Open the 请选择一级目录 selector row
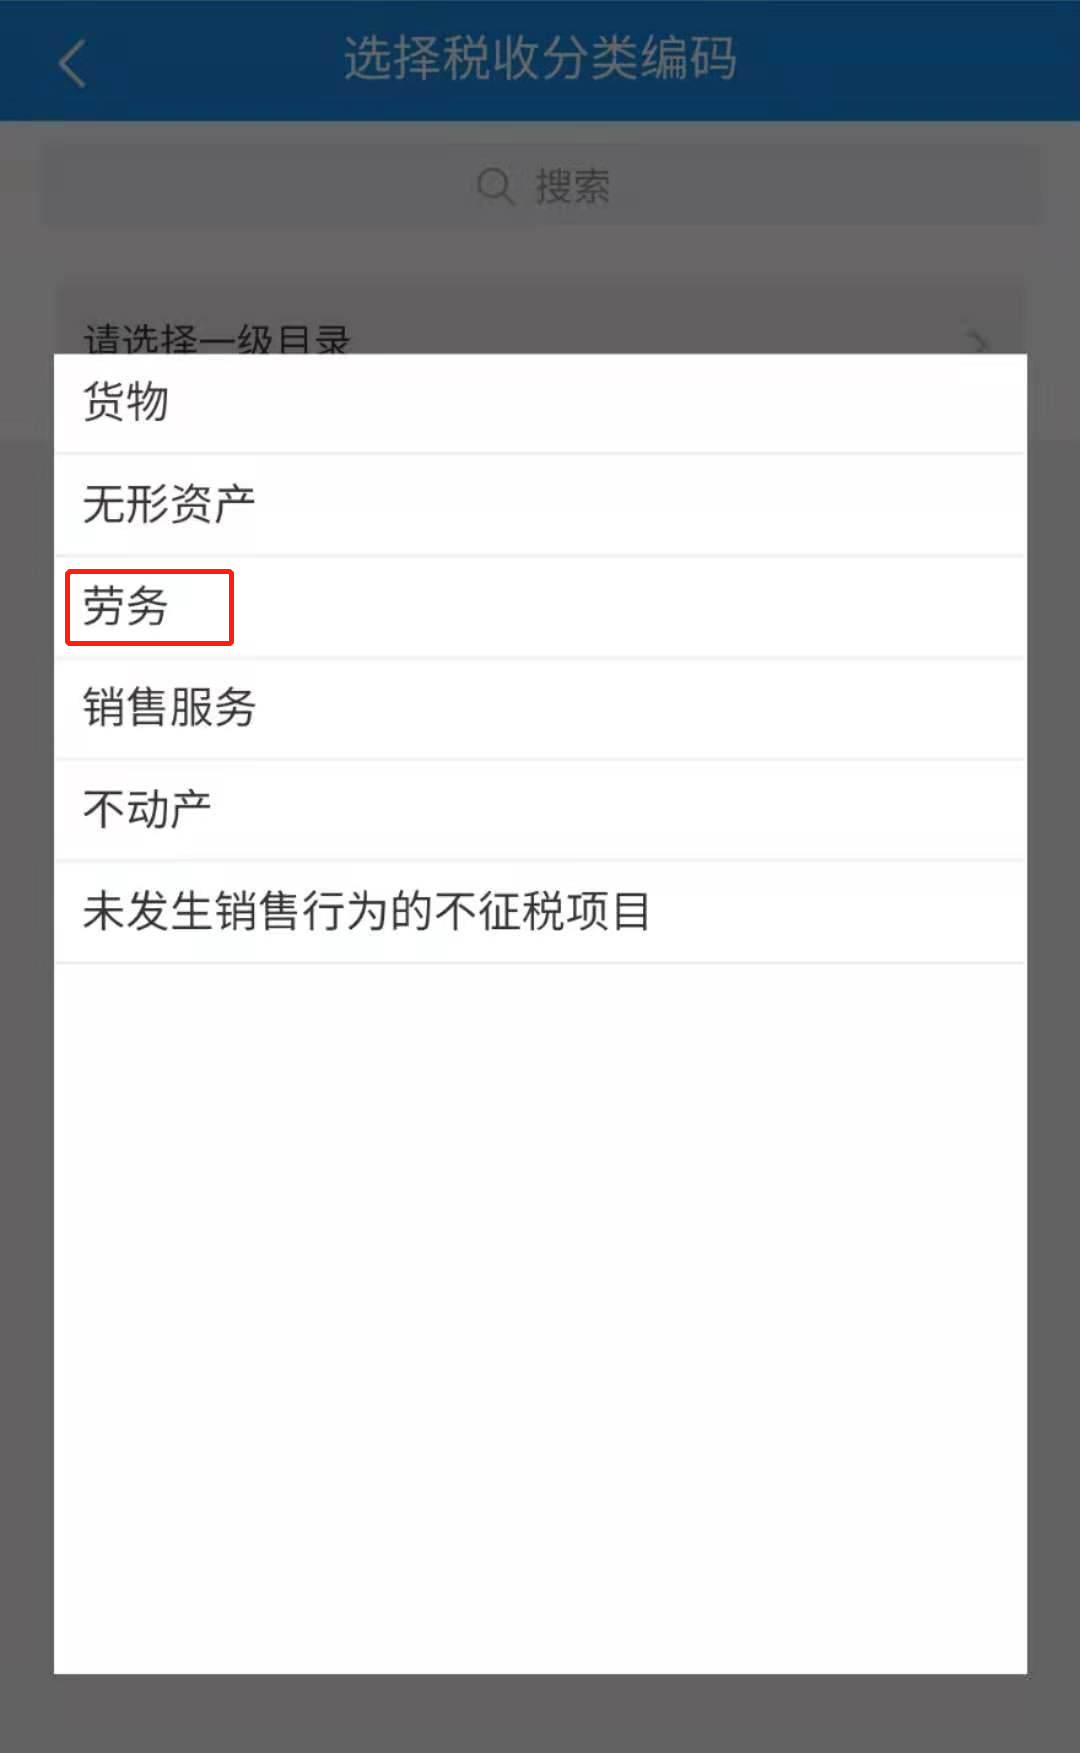Viewport: 1080px width, 1753px height. click(540, 321)
